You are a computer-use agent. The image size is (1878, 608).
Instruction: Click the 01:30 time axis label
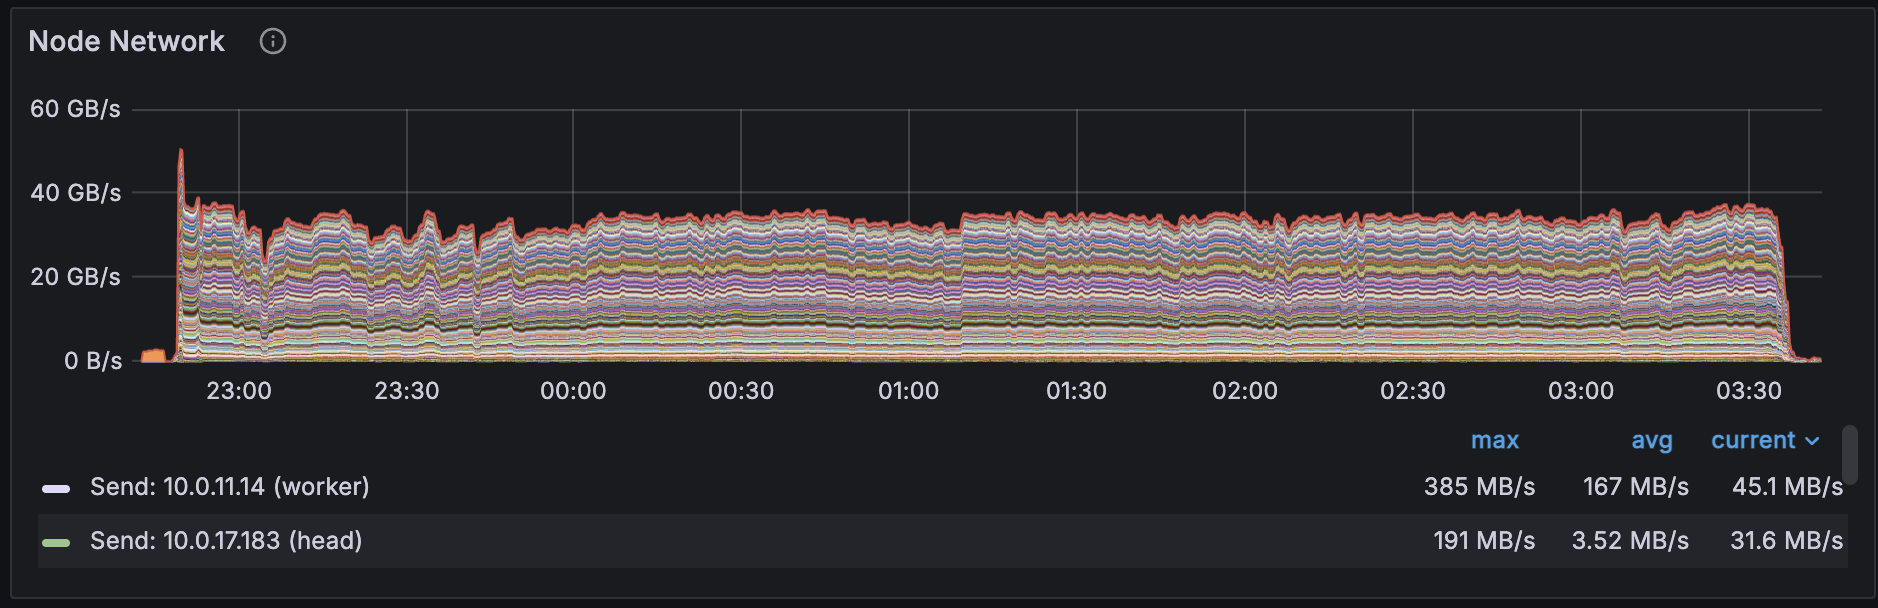1077,391
